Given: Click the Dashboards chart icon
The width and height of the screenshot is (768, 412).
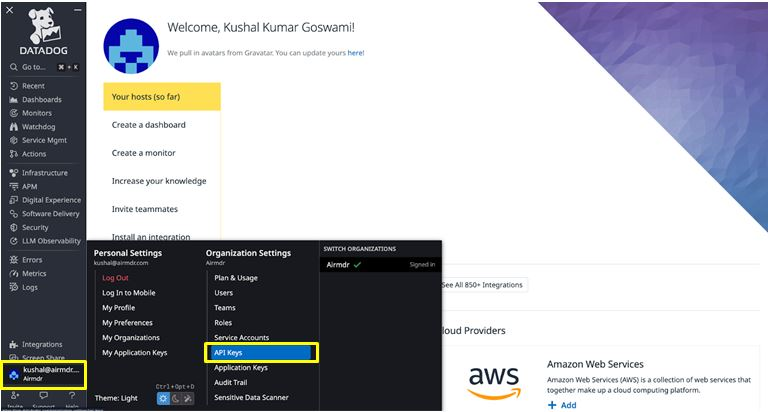Looking at the screenshot, I should click(x=14, y=99).
